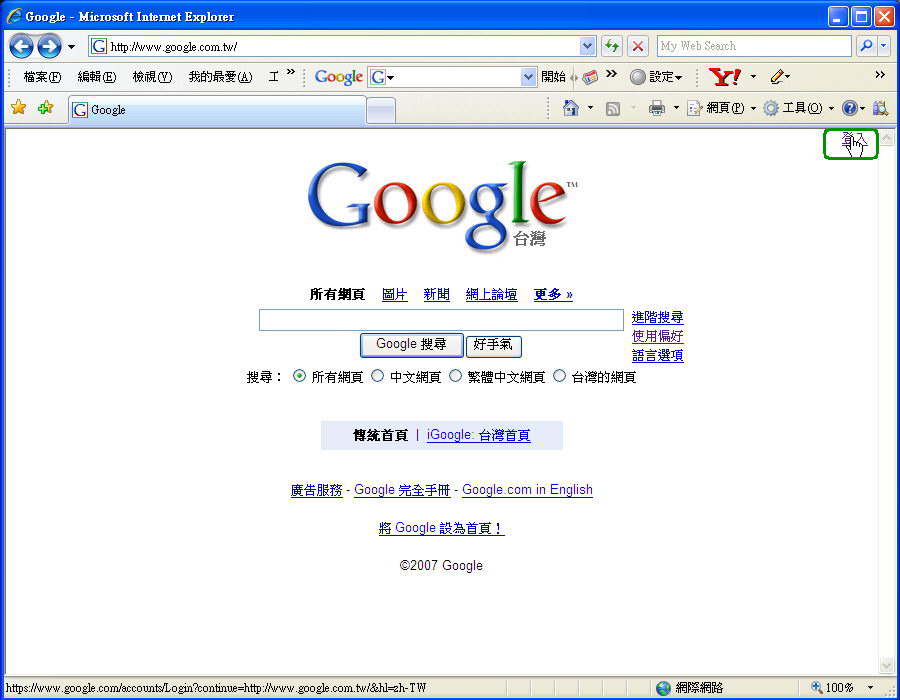
Task: Open the 編輯(E) menu
Action: pyautogui.click(x=96, y=76)
